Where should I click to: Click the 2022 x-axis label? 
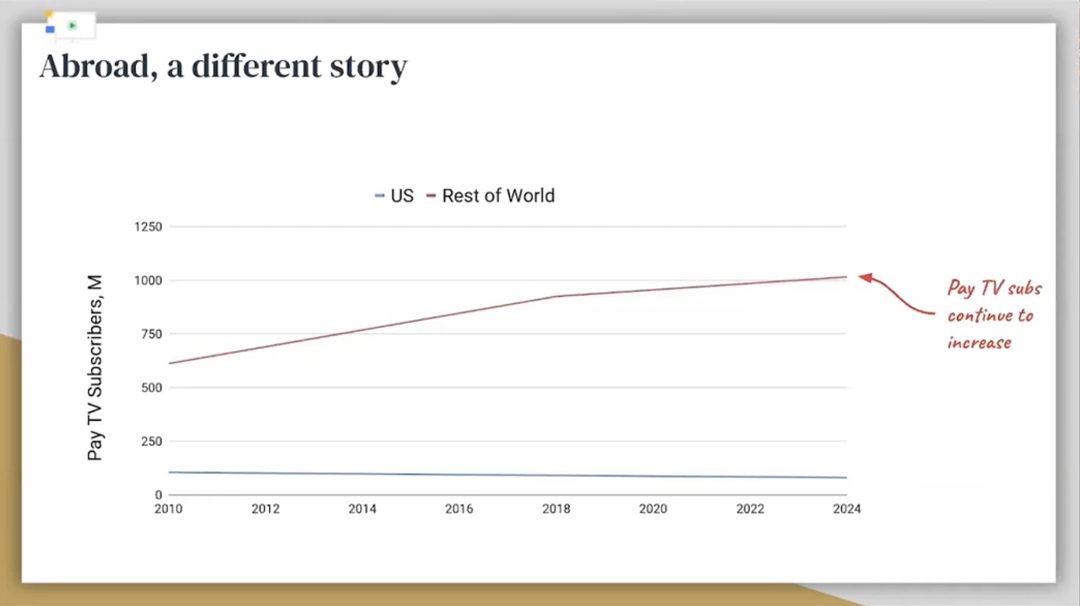[x=750, y=509]
